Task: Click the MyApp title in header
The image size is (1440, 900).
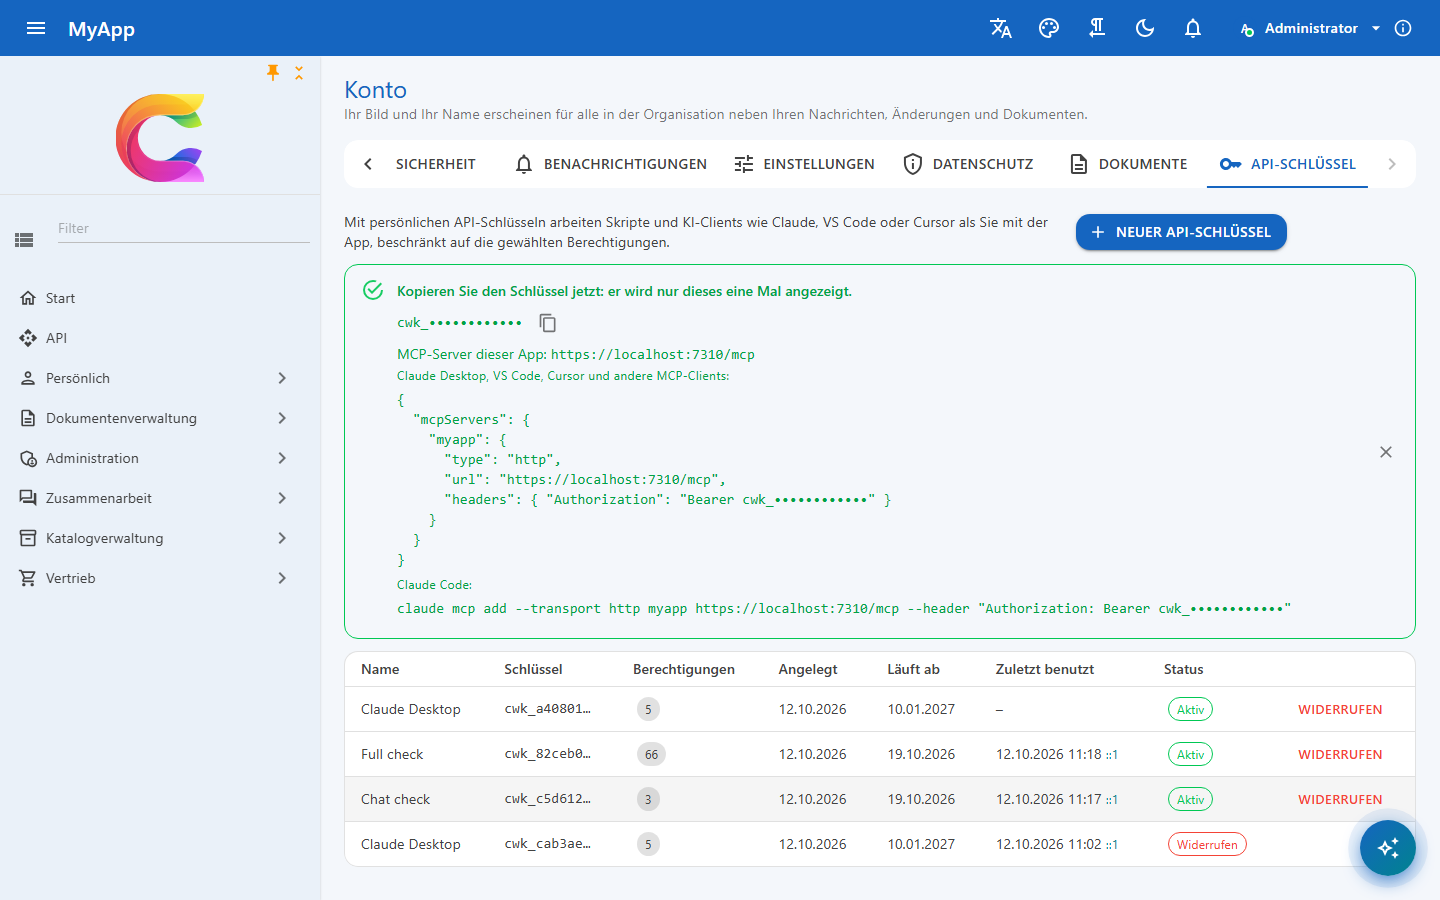Action: pos(101,29)
